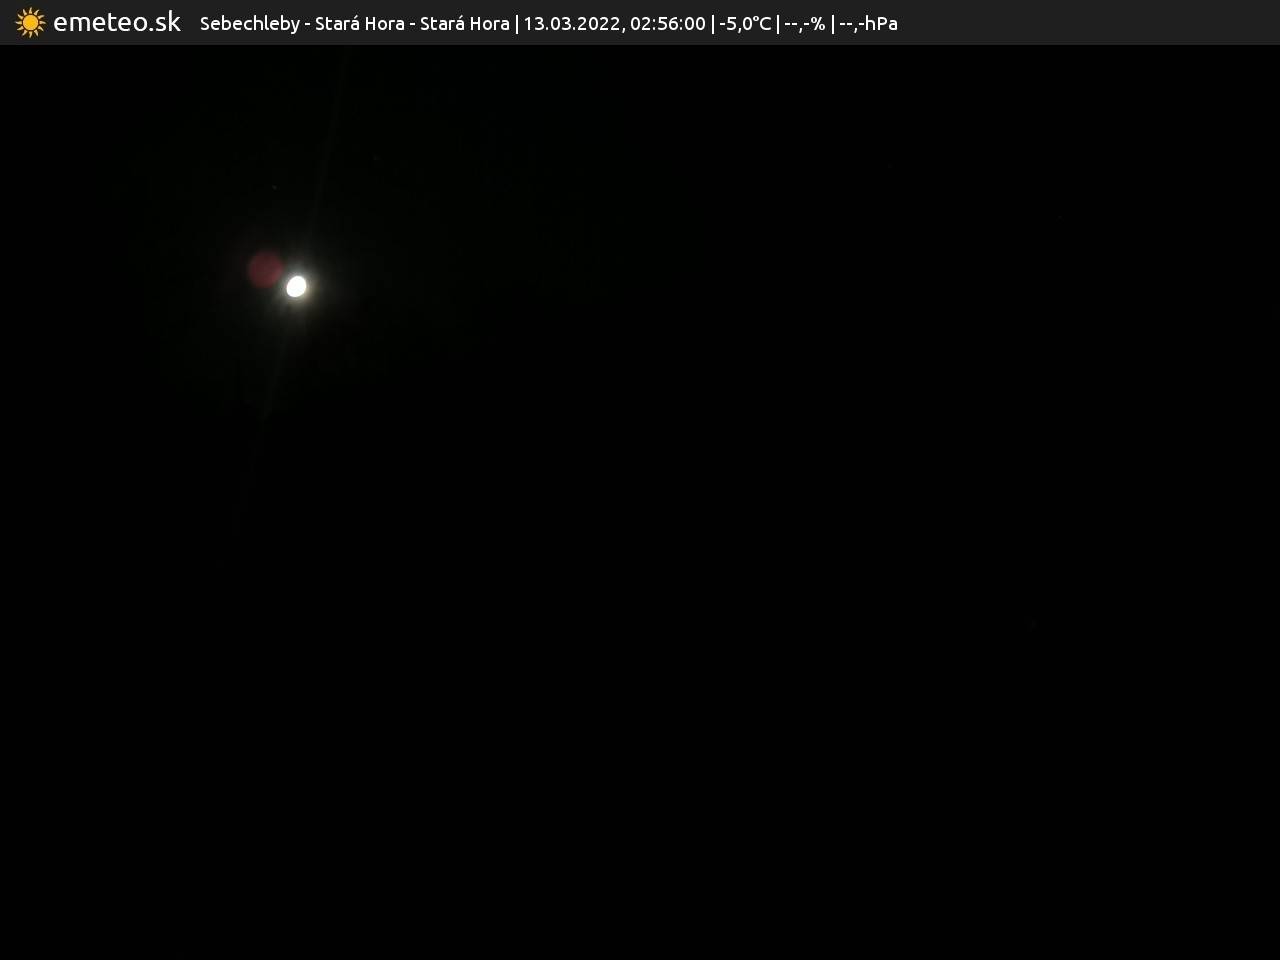Click the separator after the timestamp

coord(712,23)
